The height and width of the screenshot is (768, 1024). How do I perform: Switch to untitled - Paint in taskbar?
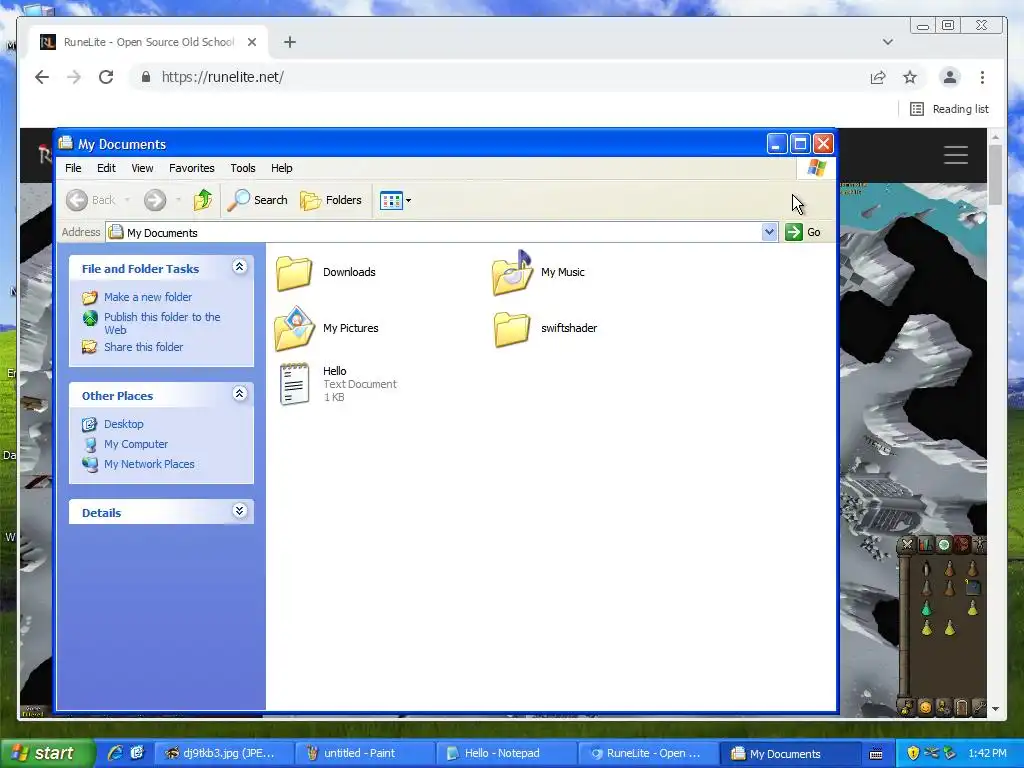364,754
